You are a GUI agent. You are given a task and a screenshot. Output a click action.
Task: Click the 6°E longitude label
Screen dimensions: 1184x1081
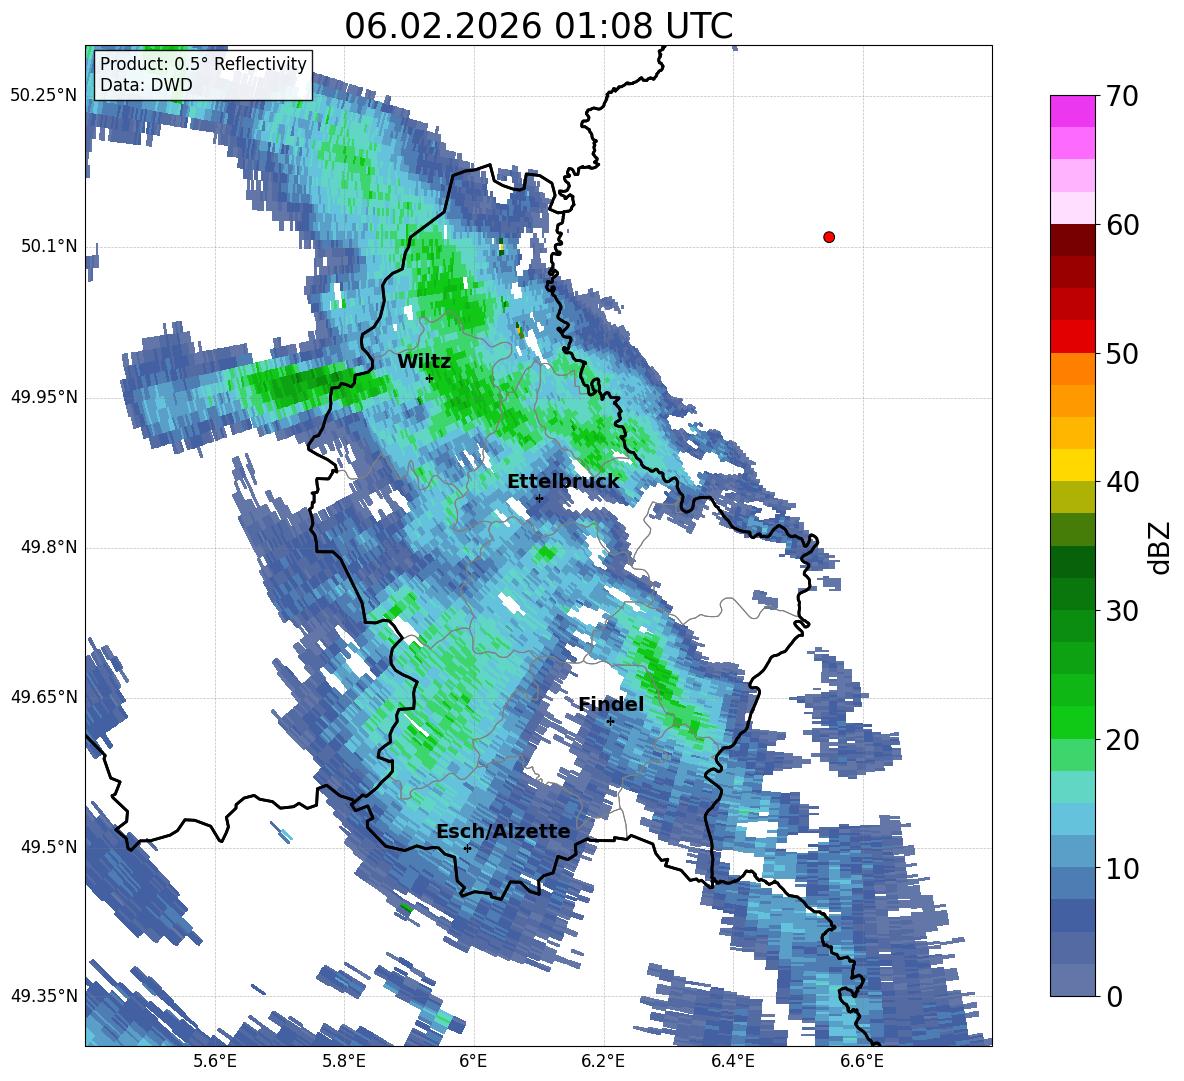473,1061
